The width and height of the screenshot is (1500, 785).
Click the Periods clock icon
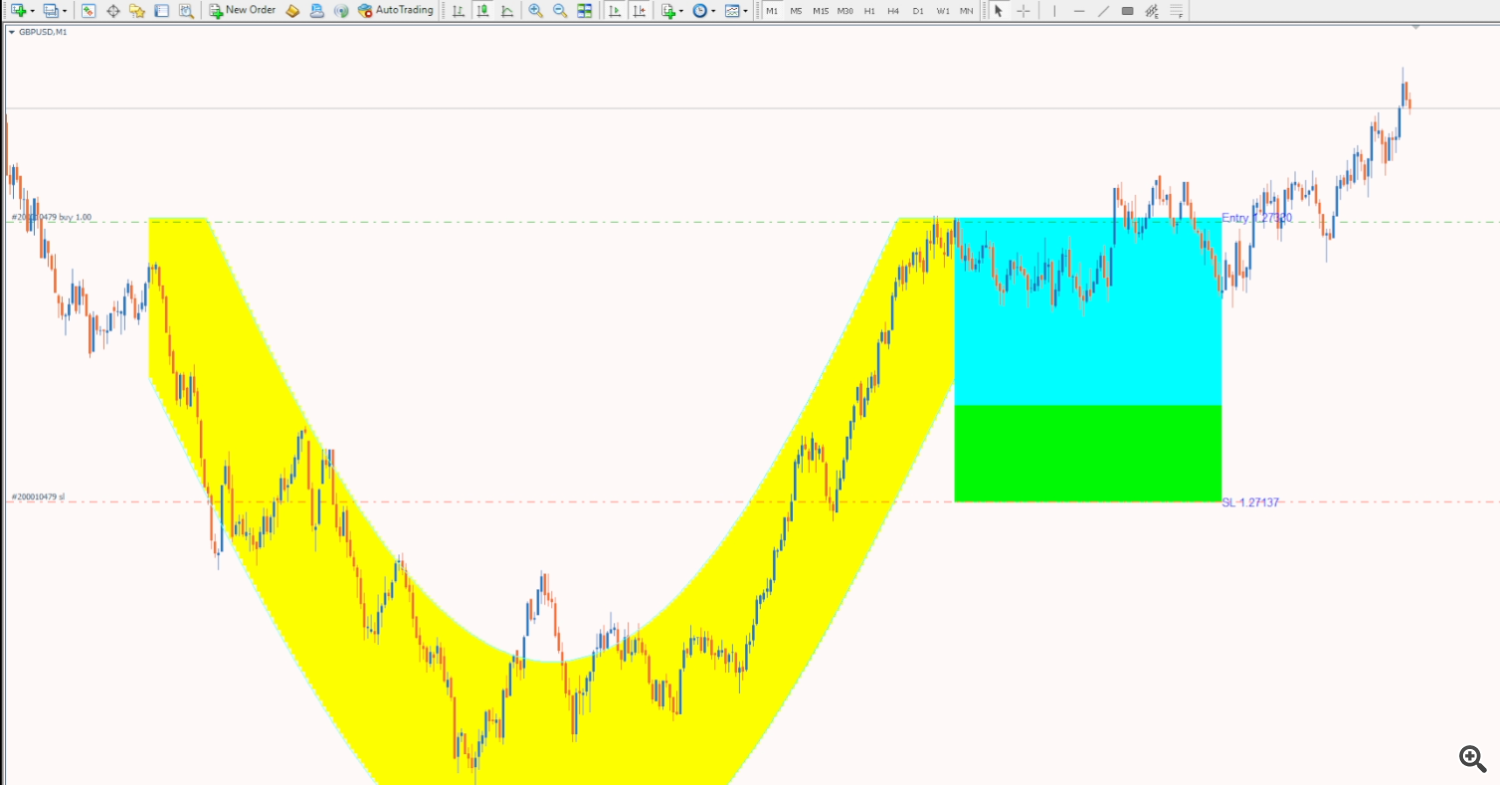point(699,10)
